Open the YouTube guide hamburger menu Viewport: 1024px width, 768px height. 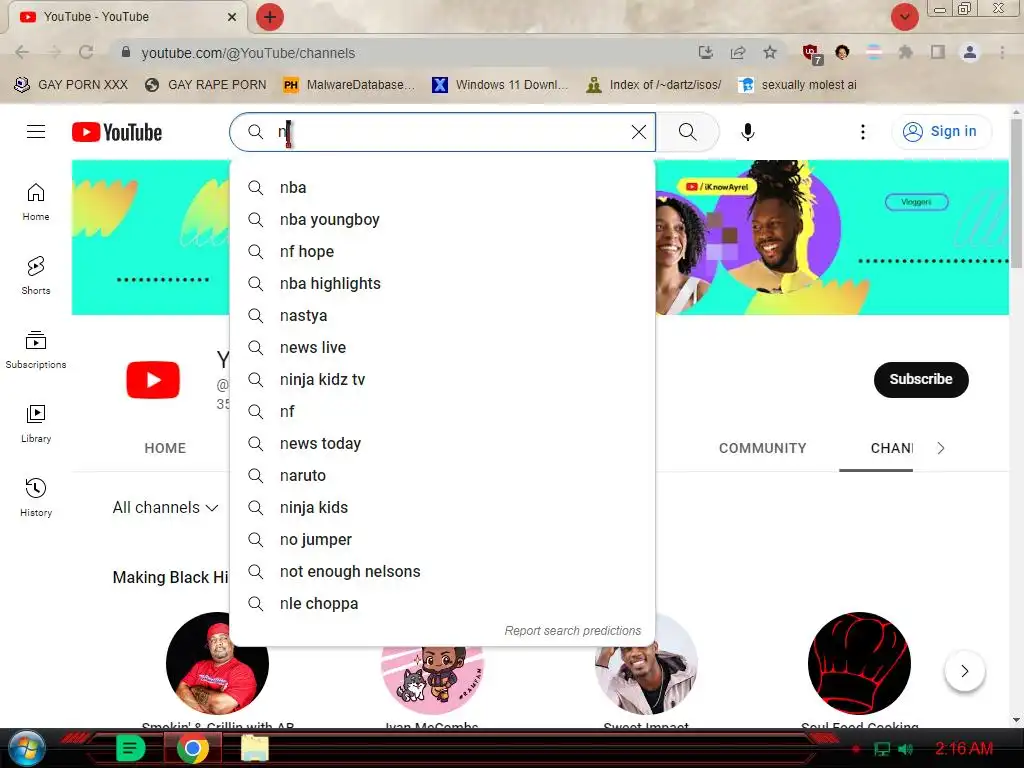[36, 132]
